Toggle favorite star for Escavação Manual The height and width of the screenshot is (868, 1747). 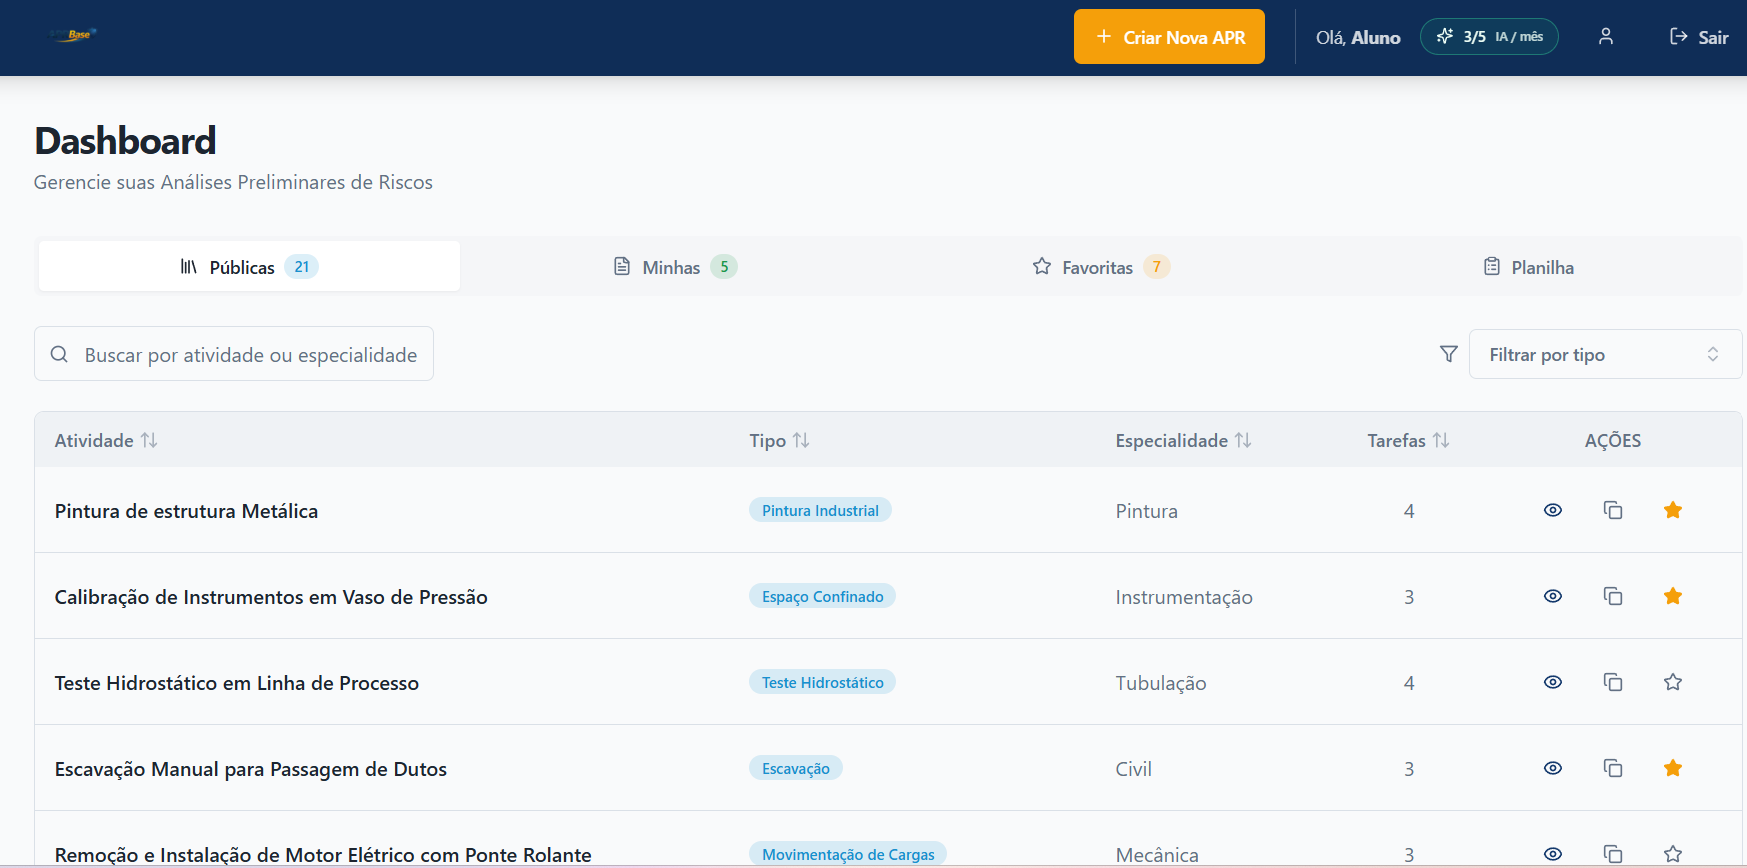1673,768
